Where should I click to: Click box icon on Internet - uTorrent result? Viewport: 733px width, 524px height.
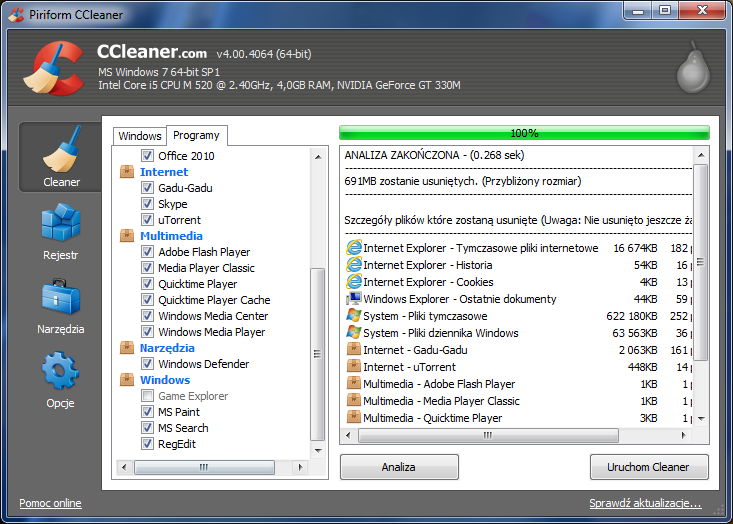[x=354, y=367]
